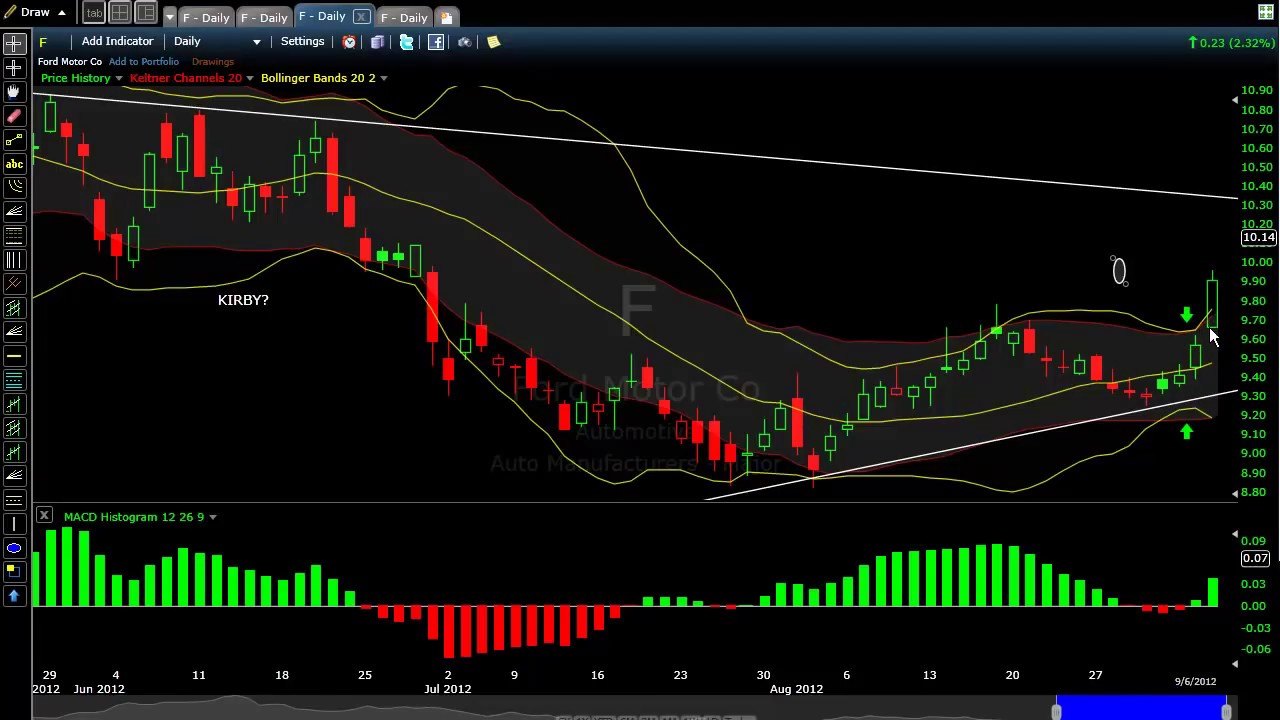Screen dimensions: 1280x720
Task: Click the 10.14 price axis label
Action: pos(1259,237)
